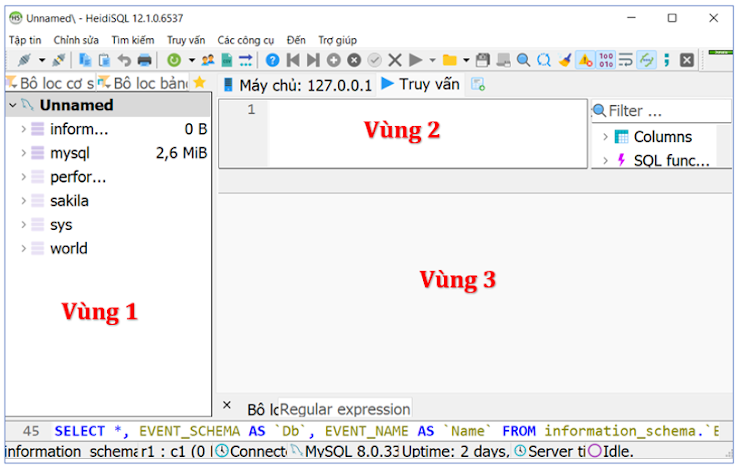Image resolution: width=740 pixels, height=468 pixels.
Task: Open the Đến menu
Action: click(296, 40)
